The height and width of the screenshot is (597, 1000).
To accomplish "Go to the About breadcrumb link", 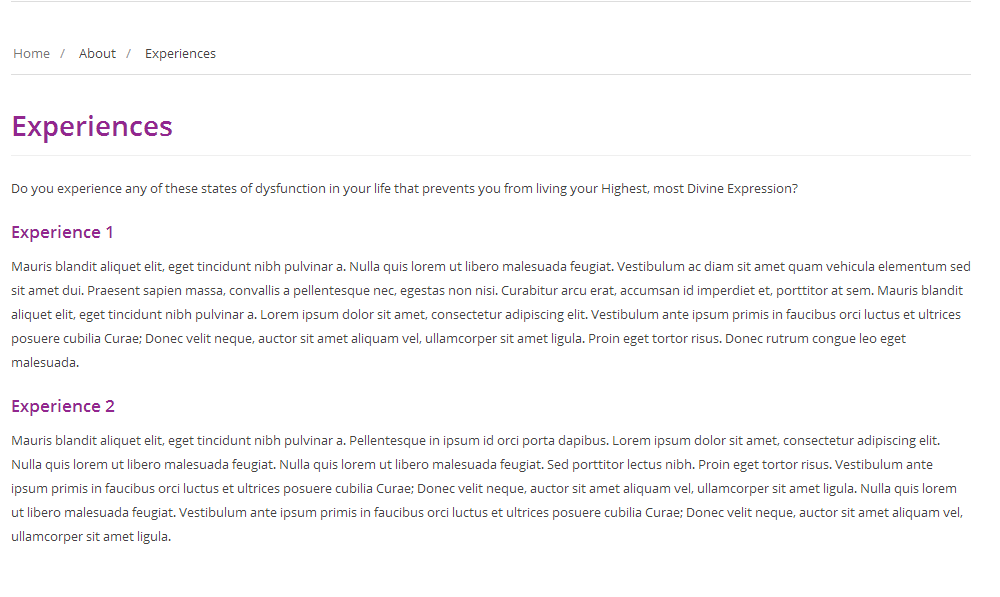I will point(97,54).
